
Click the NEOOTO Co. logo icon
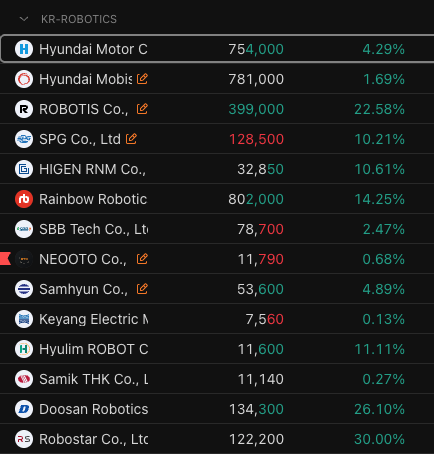pos(24,259)
